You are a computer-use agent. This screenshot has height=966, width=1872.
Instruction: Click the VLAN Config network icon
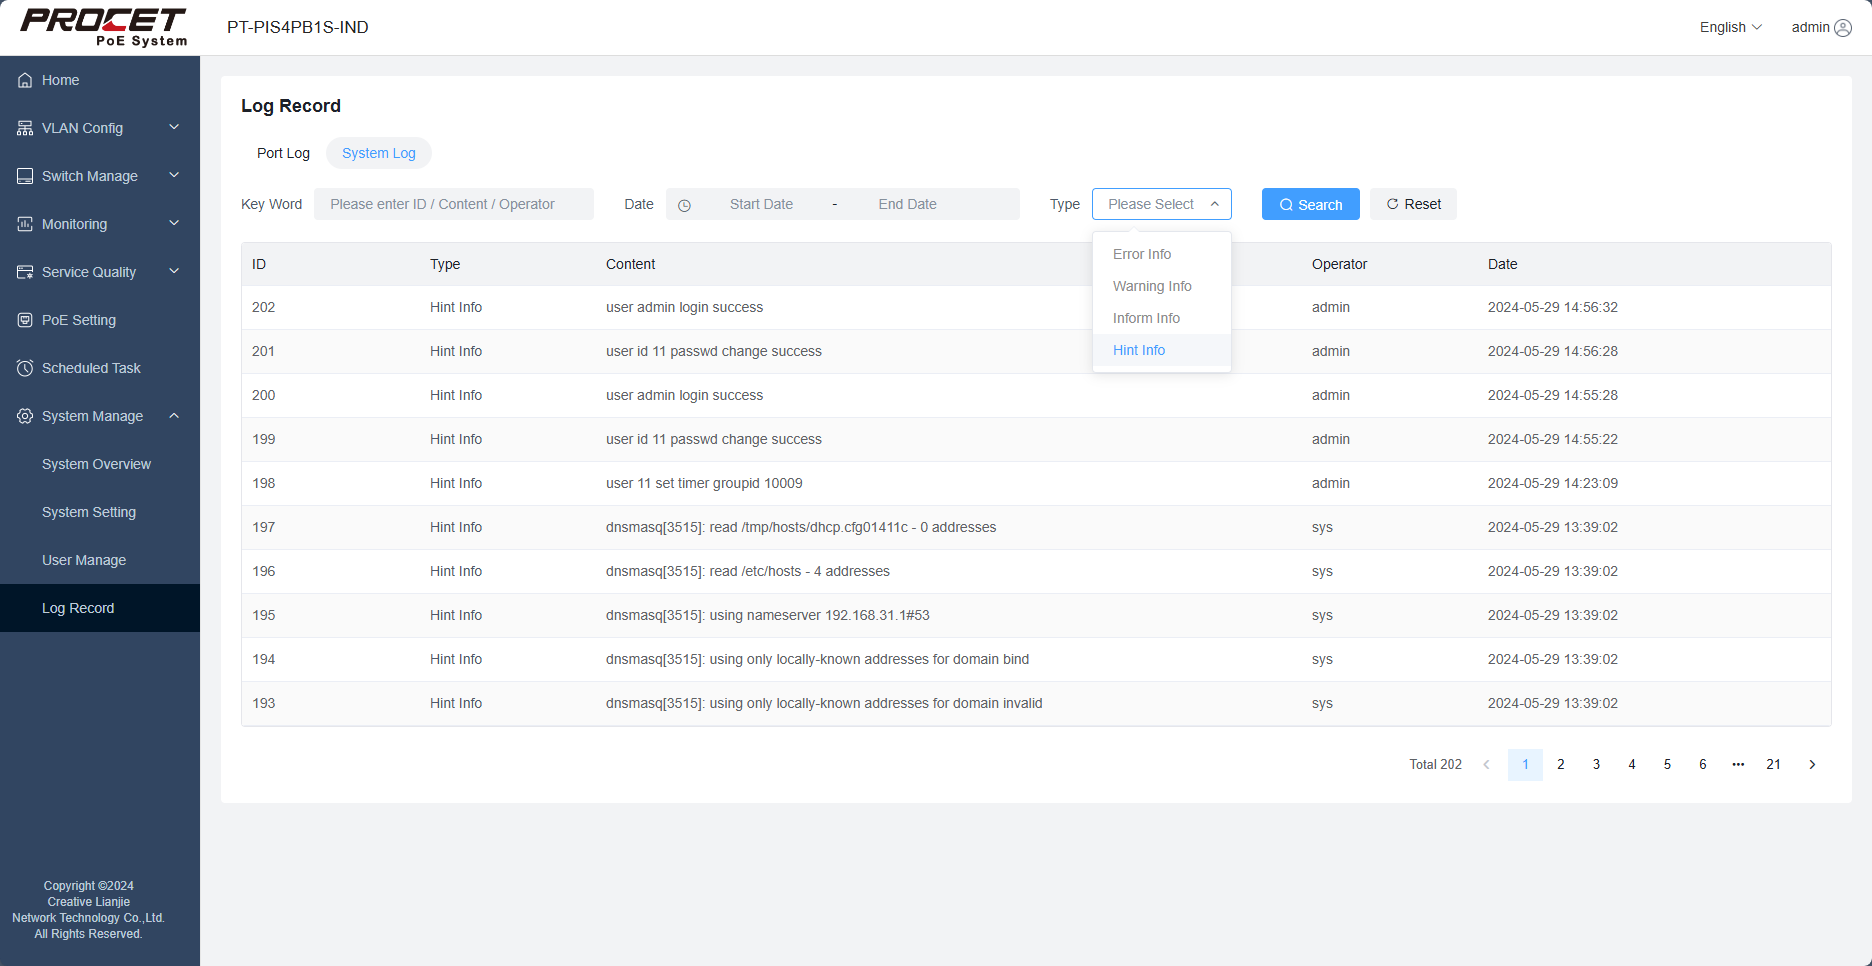(25, 128)
